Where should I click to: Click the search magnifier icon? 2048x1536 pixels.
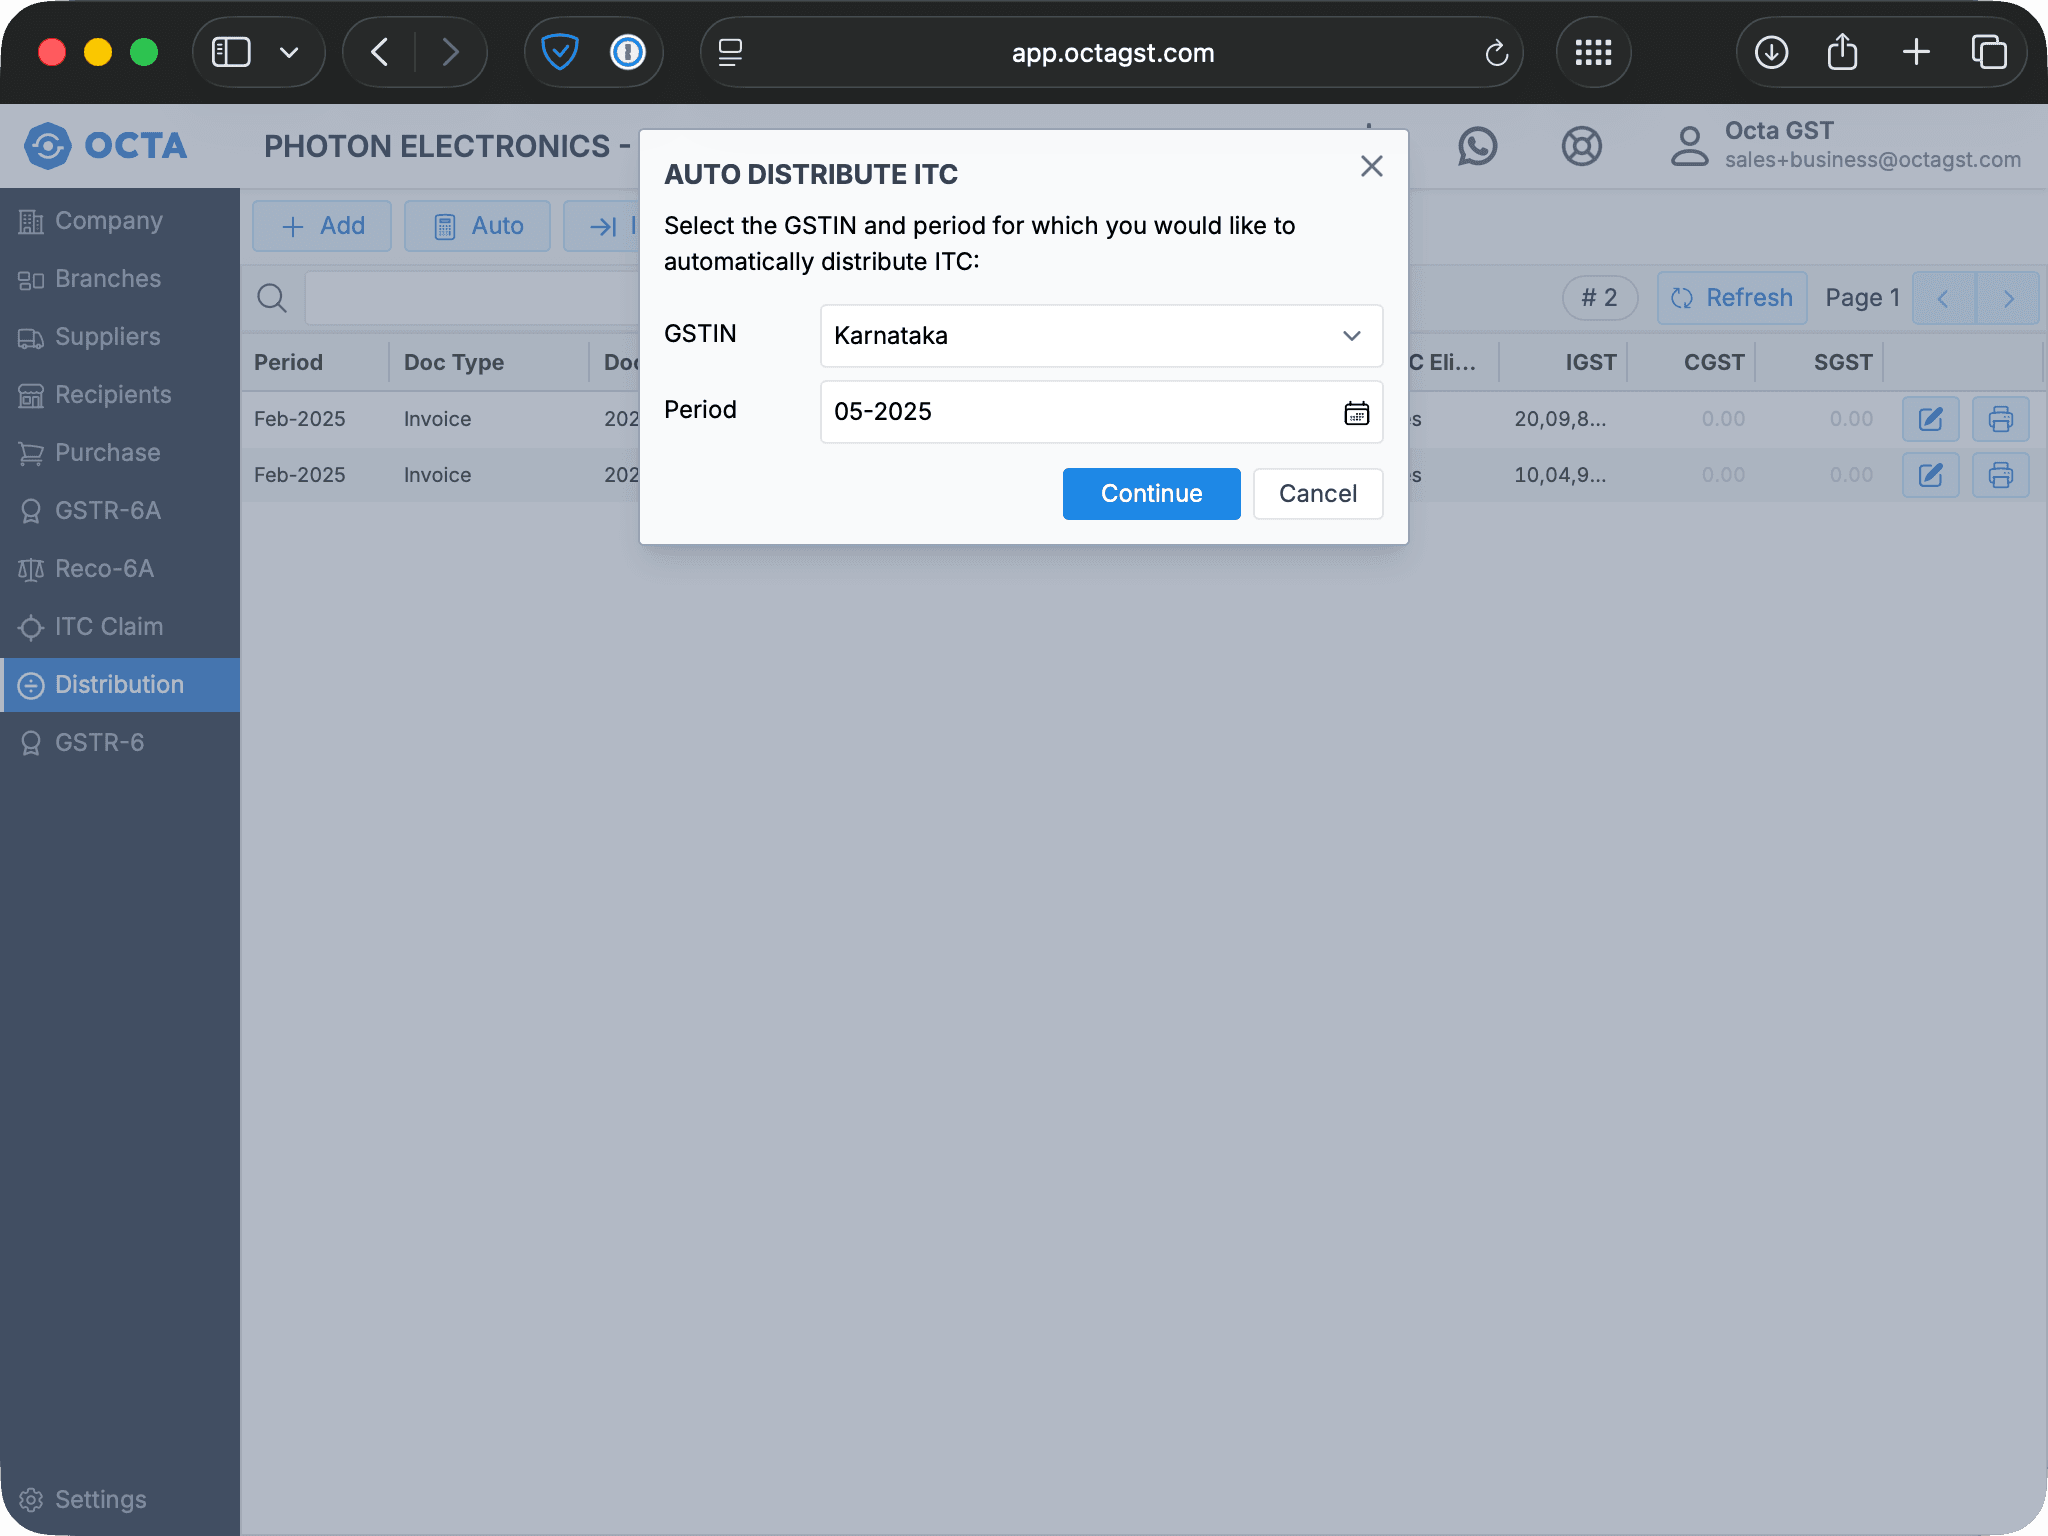tap(272, 298)
